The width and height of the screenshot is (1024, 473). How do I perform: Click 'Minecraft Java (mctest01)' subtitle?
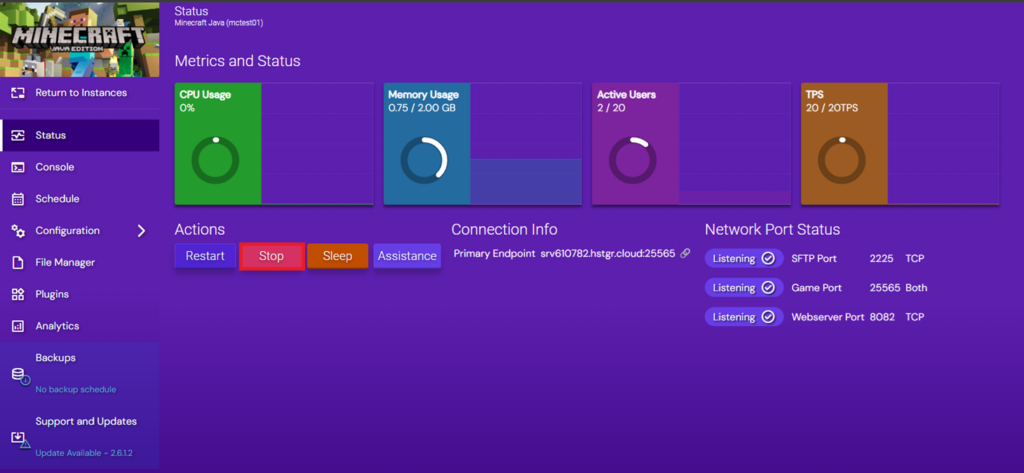[219, 23]
